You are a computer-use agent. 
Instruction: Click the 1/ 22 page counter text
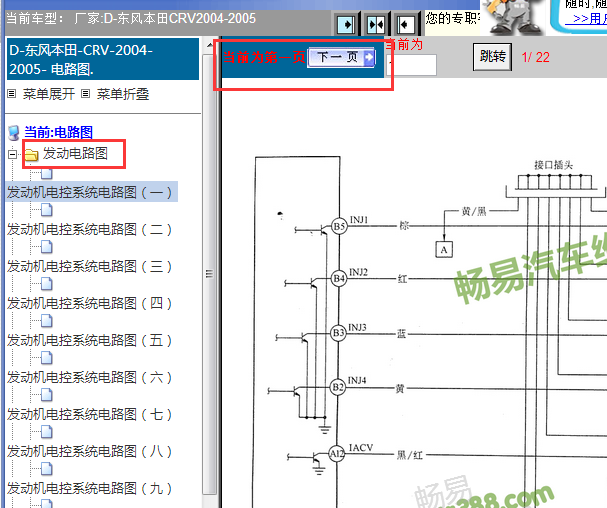tap(536, 57)
